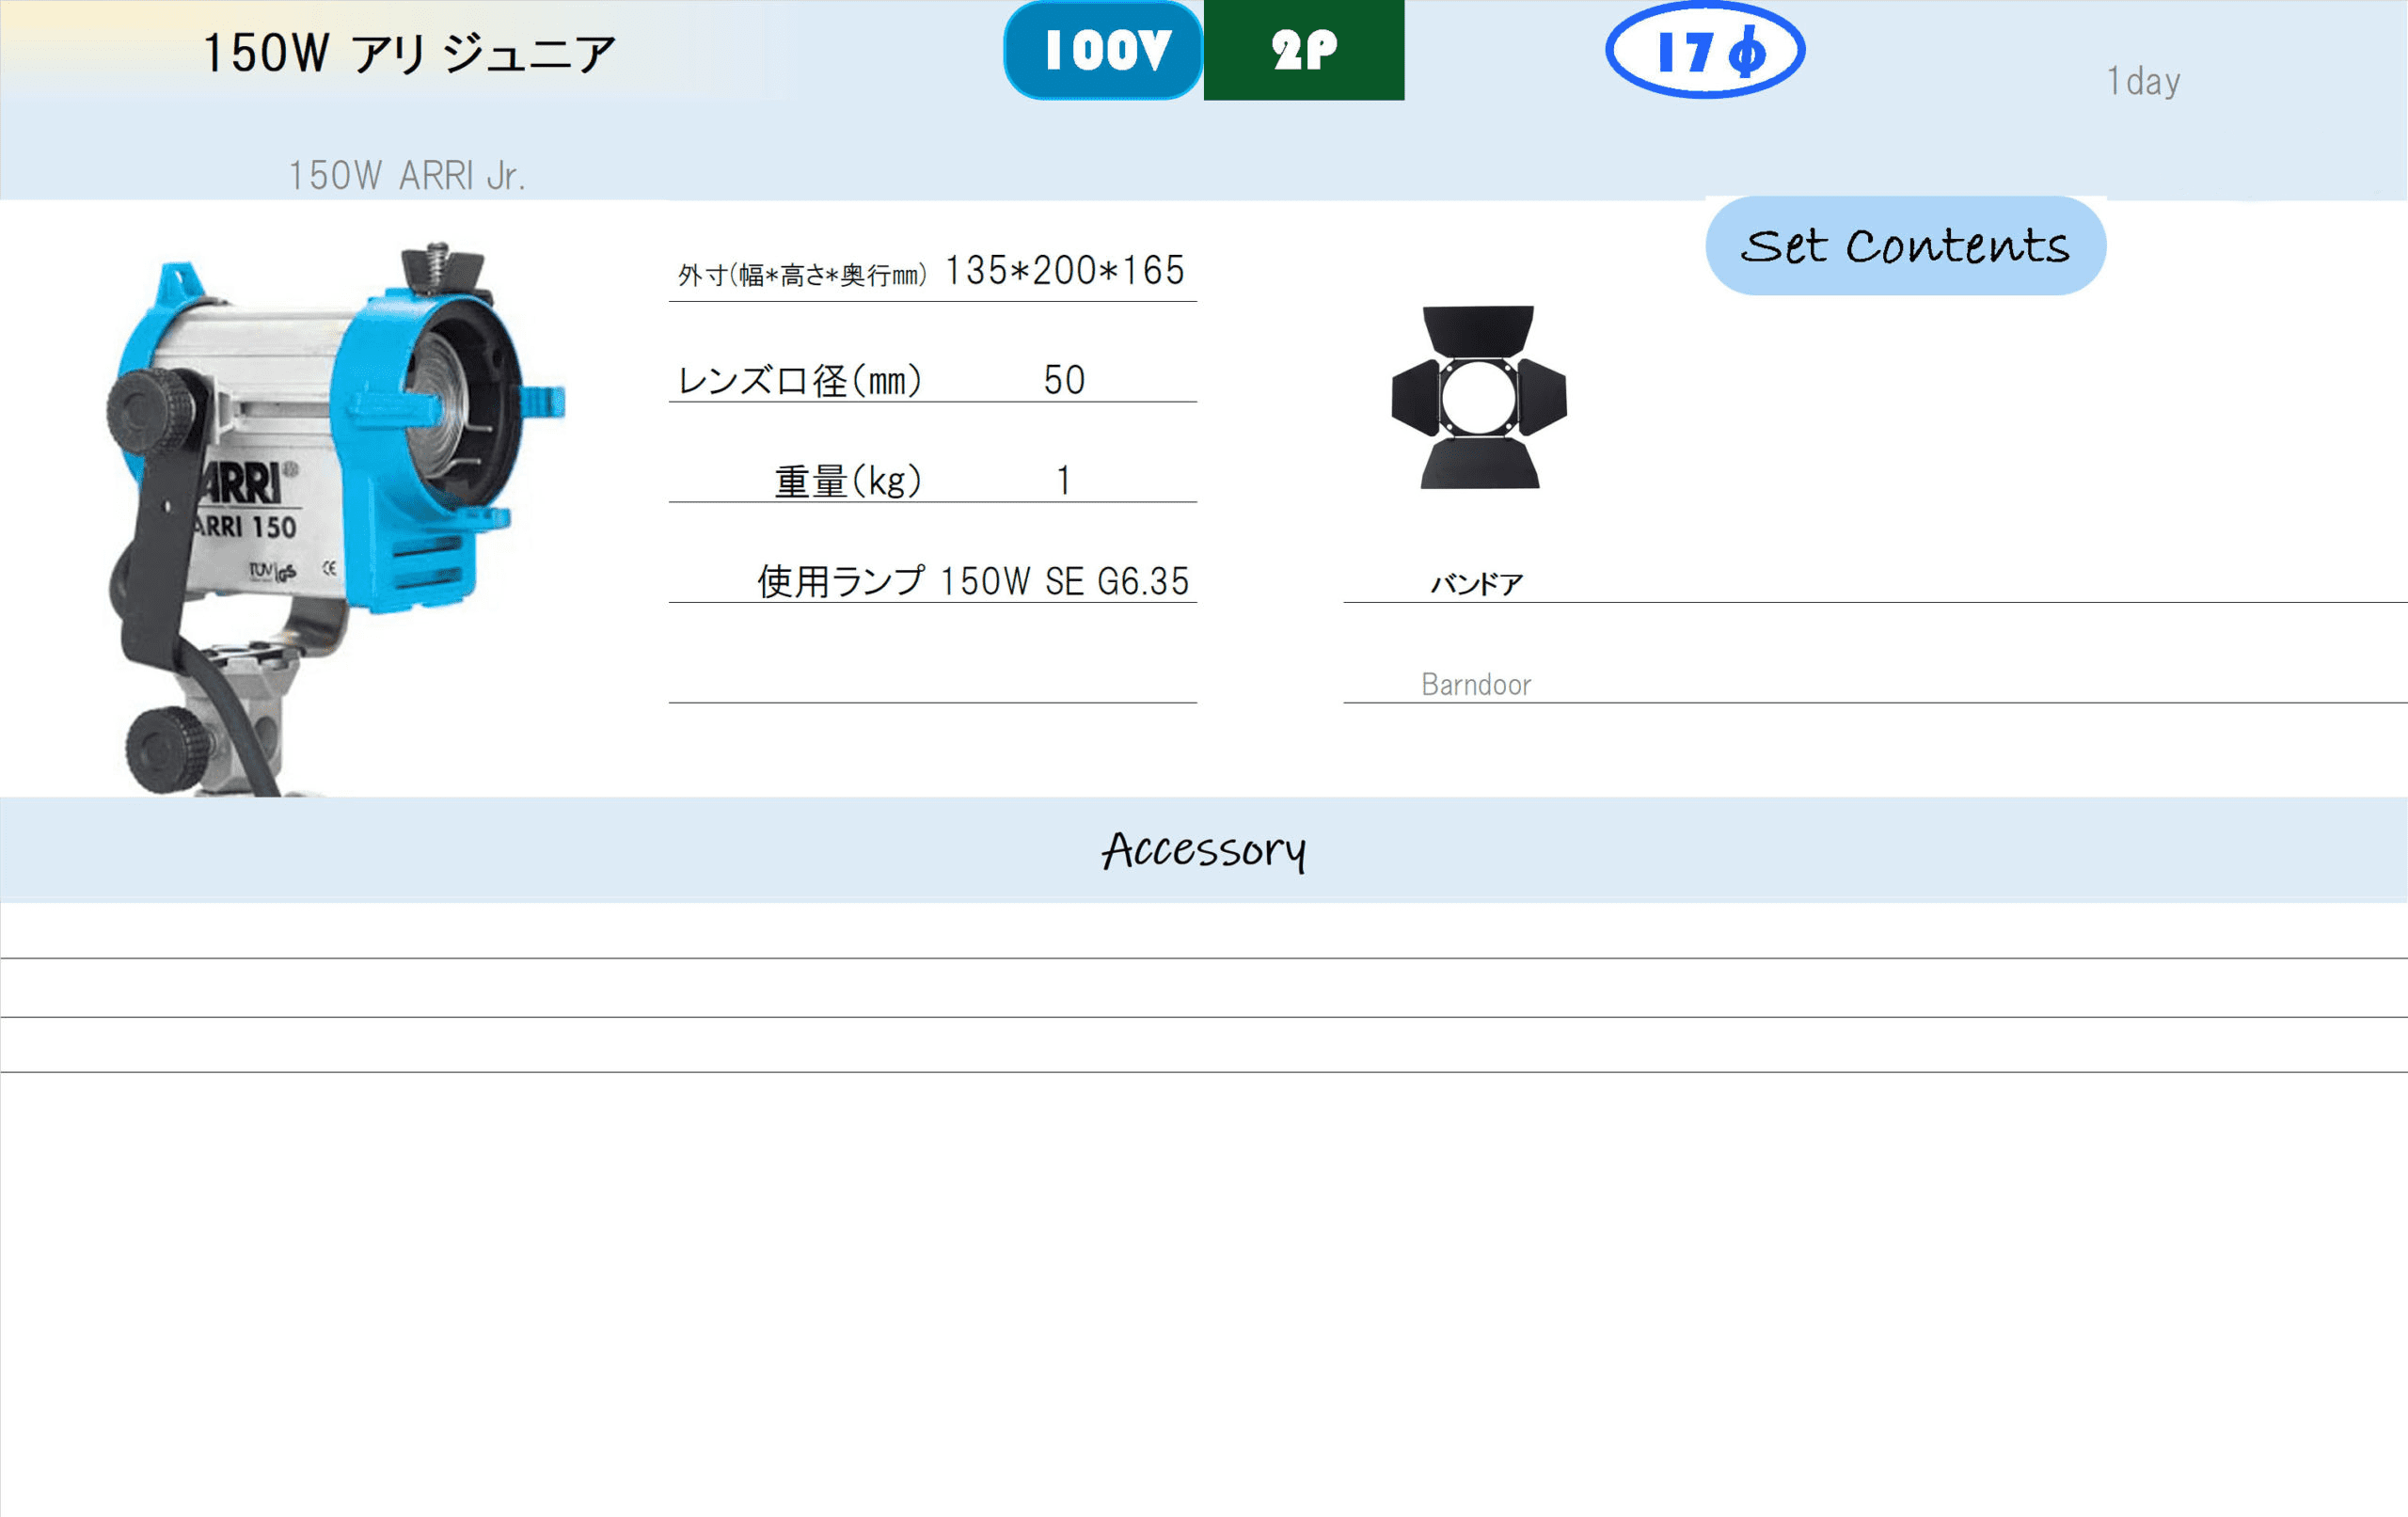Select the barndoor accessory image
This screenshot has height=1517, width=2408.
pos(1479,397)
